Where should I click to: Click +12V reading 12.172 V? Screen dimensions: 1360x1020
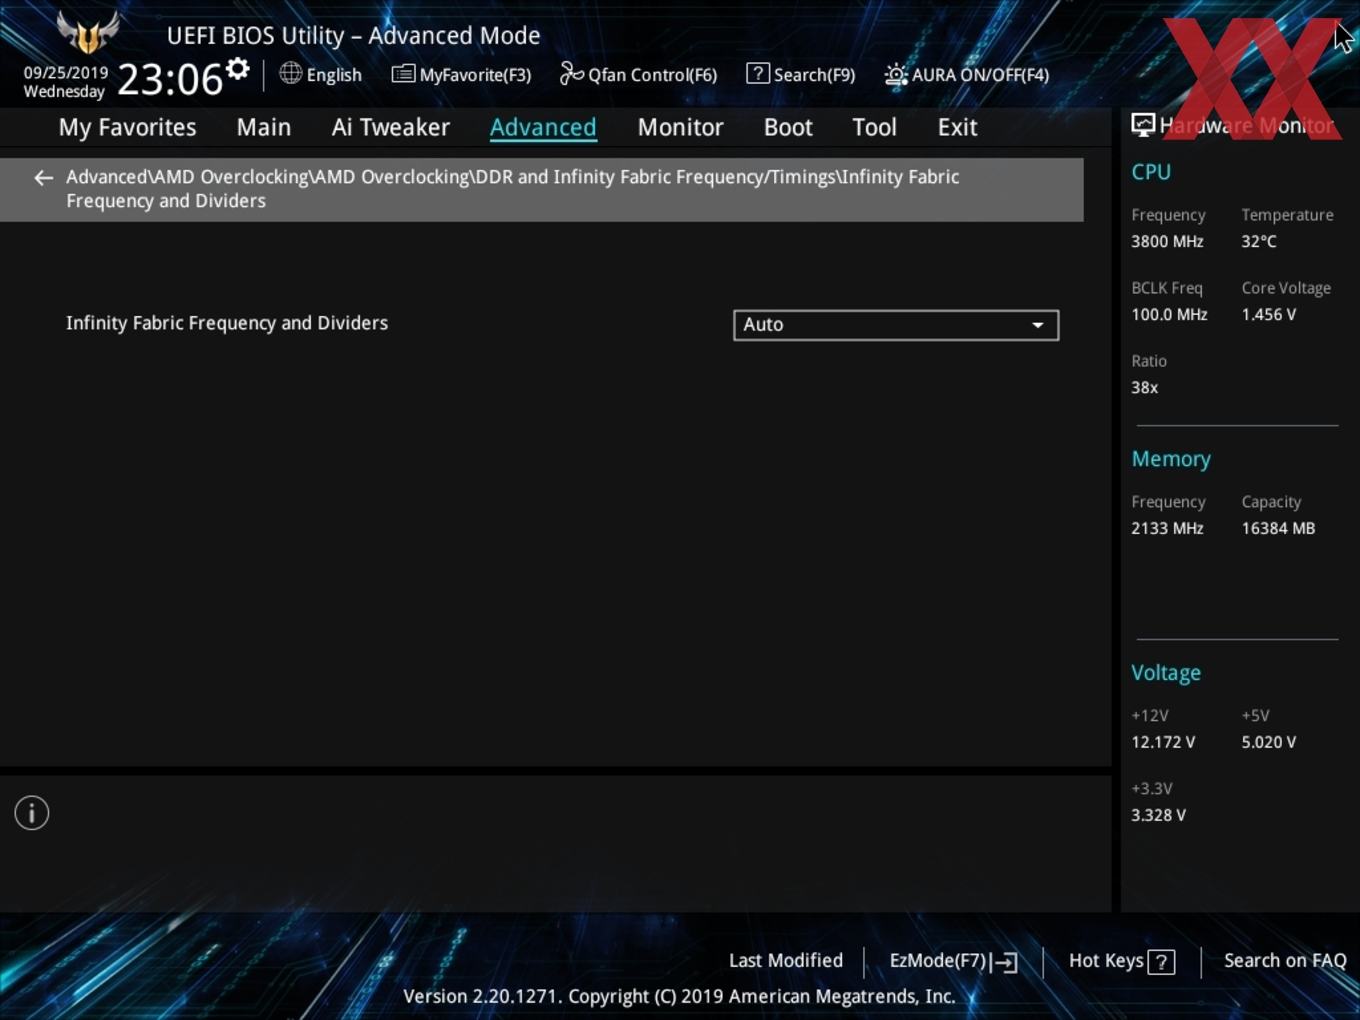pos(1163,742)
